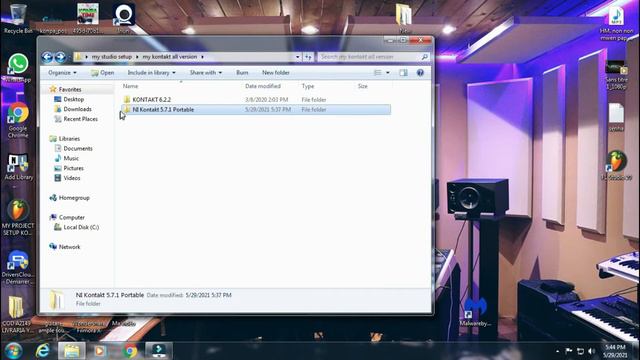Click folder thumbnail in details pane
The width and height of the screenshot is (640, 360).
(x=56, y=300)
